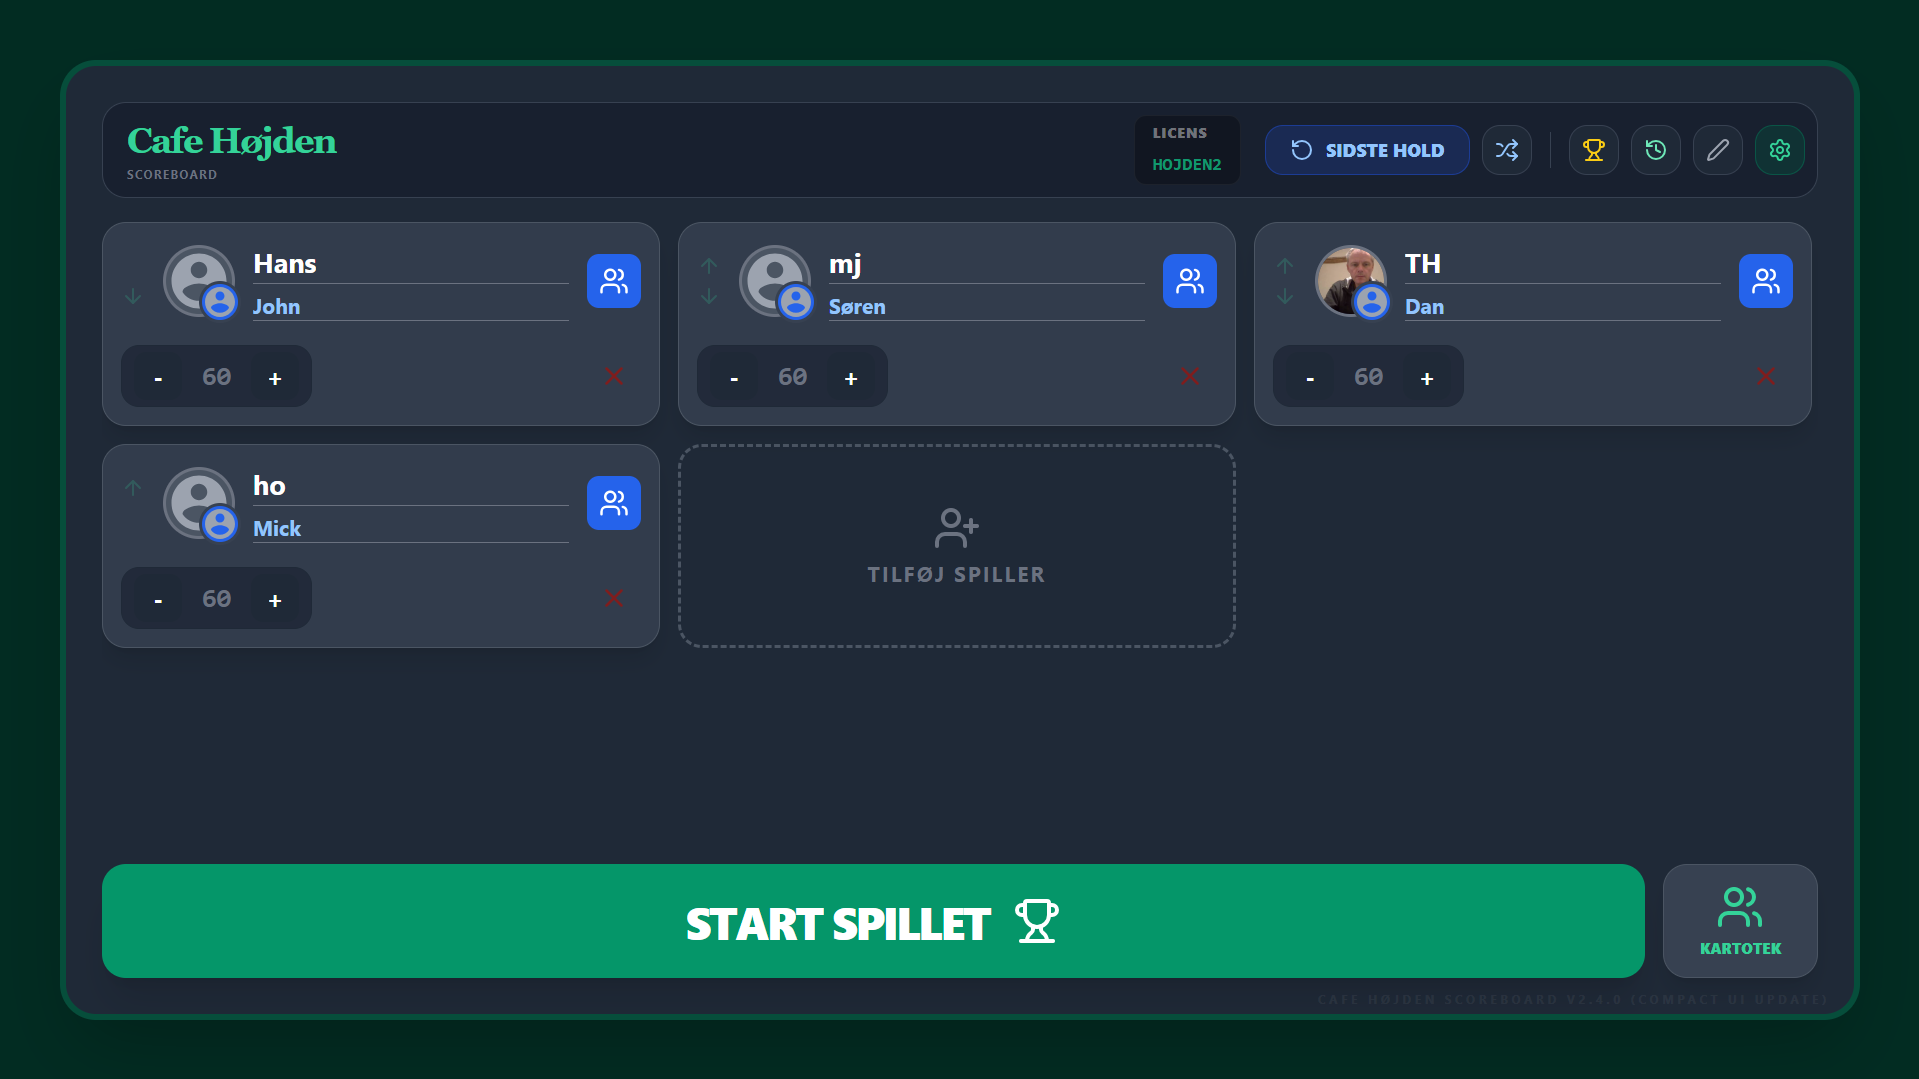
Task: Open the settings gear icon
Action: [x=1779, y=150]
